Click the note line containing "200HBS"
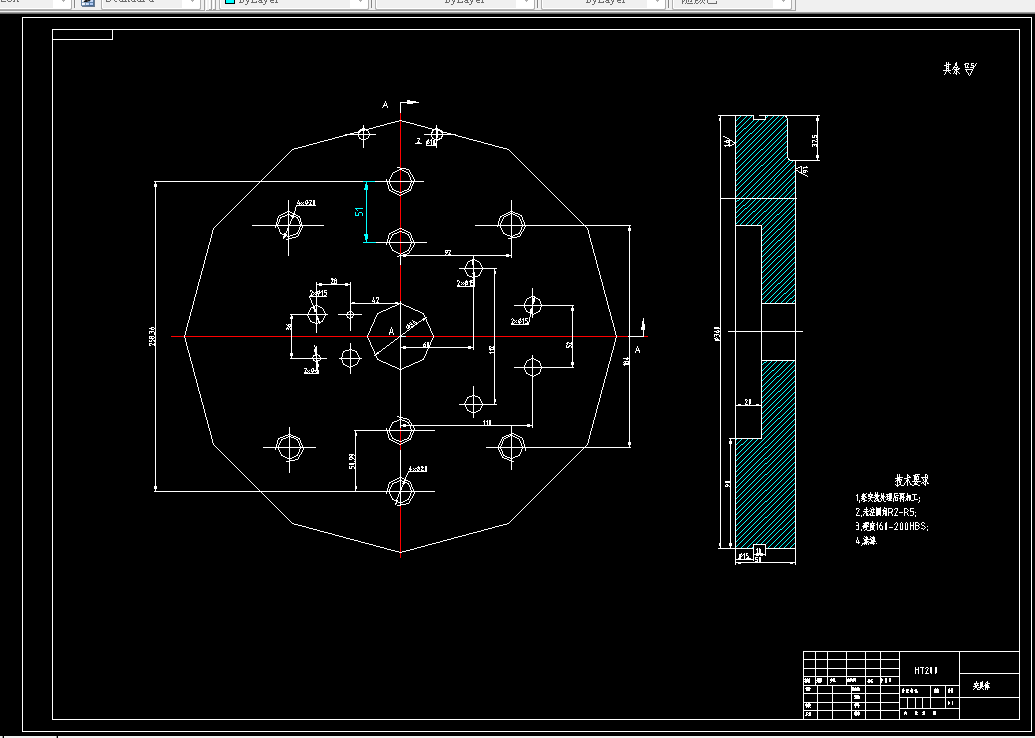The width and height of the screenshot is (1035, 738). pos(892,526)
